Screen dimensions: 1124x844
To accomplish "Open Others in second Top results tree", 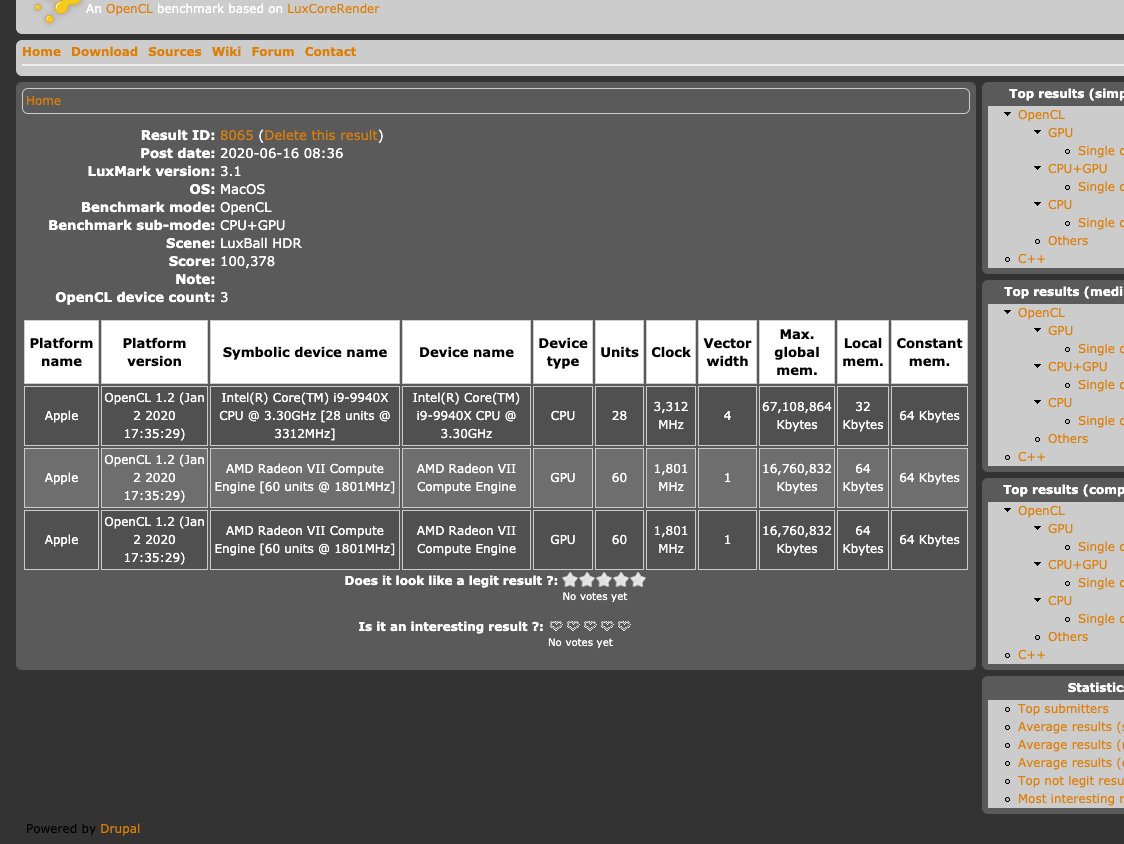I will point(1067,439).
